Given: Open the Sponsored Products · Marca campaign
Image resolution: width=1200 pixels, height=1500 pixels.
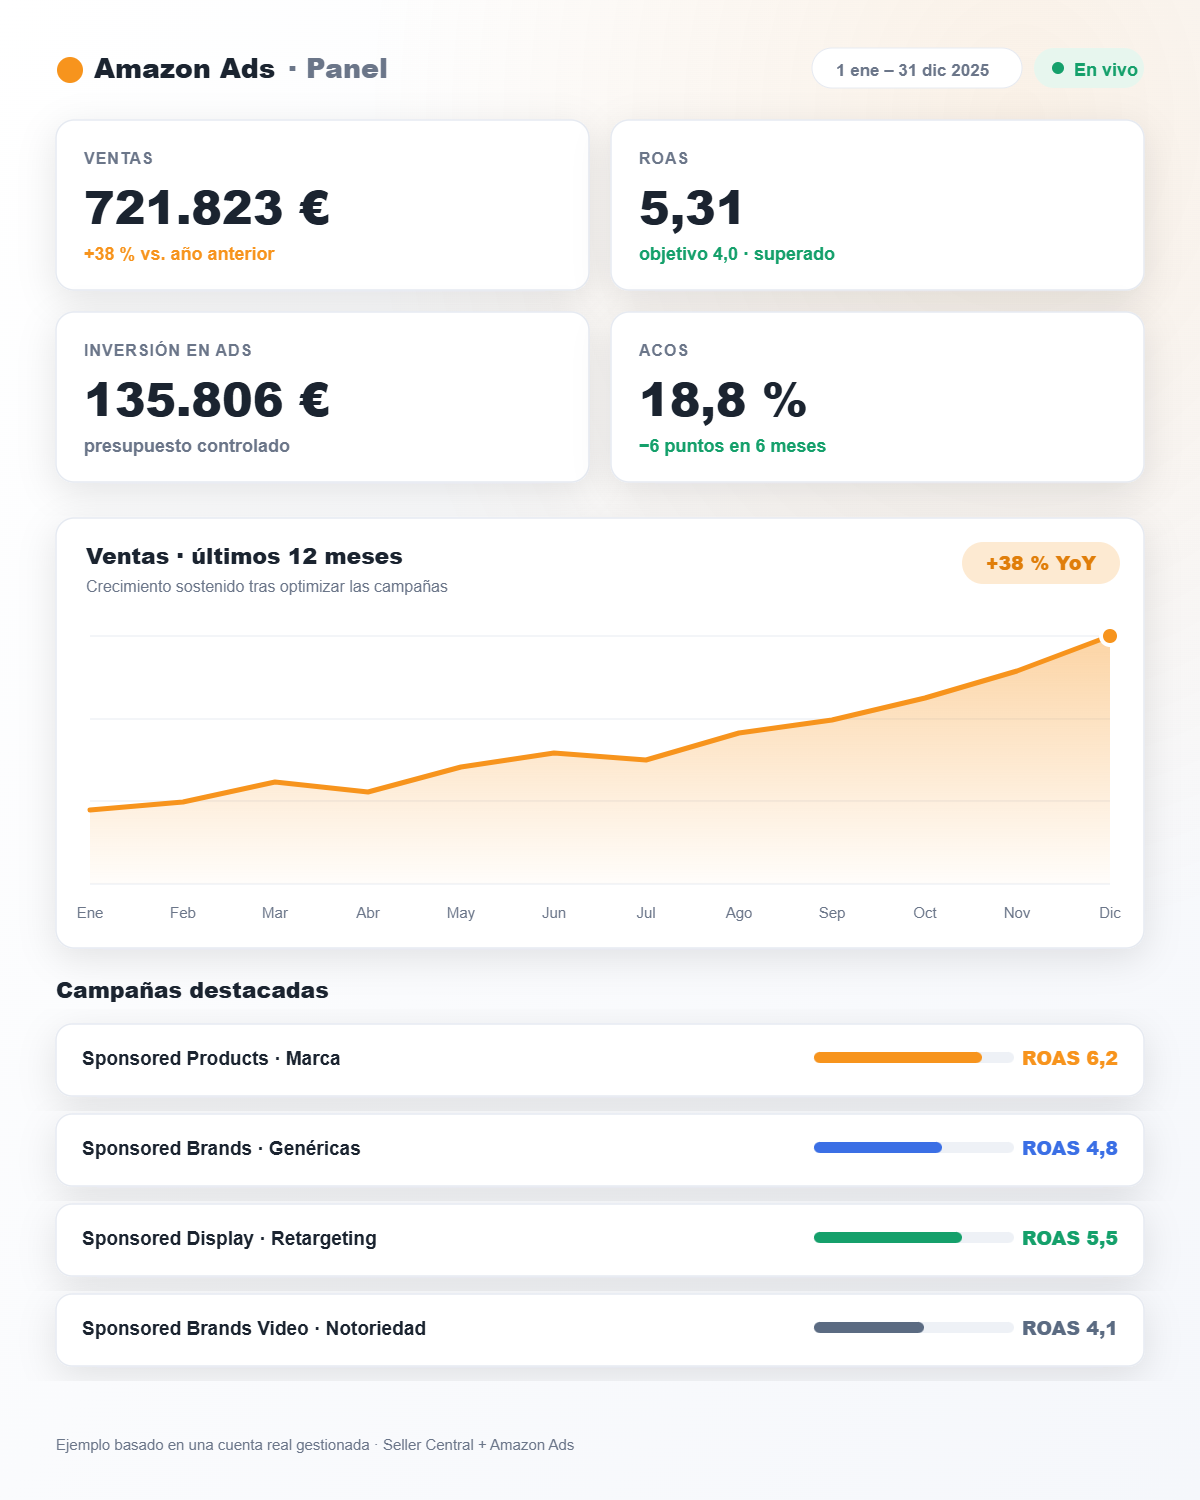Looking at the screenshot, I should (600, 1060).
